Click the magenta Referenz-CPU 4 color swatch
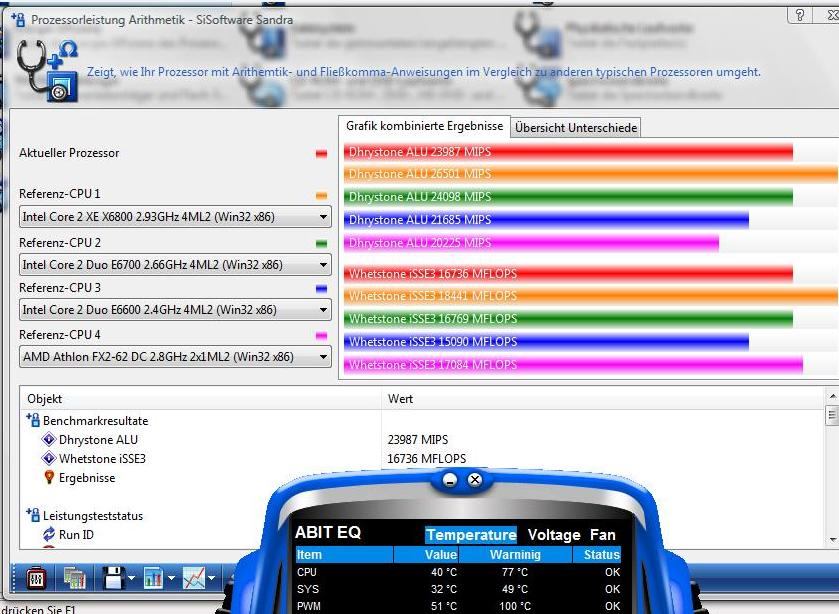 pyautogui.click(x=321, y=336)
